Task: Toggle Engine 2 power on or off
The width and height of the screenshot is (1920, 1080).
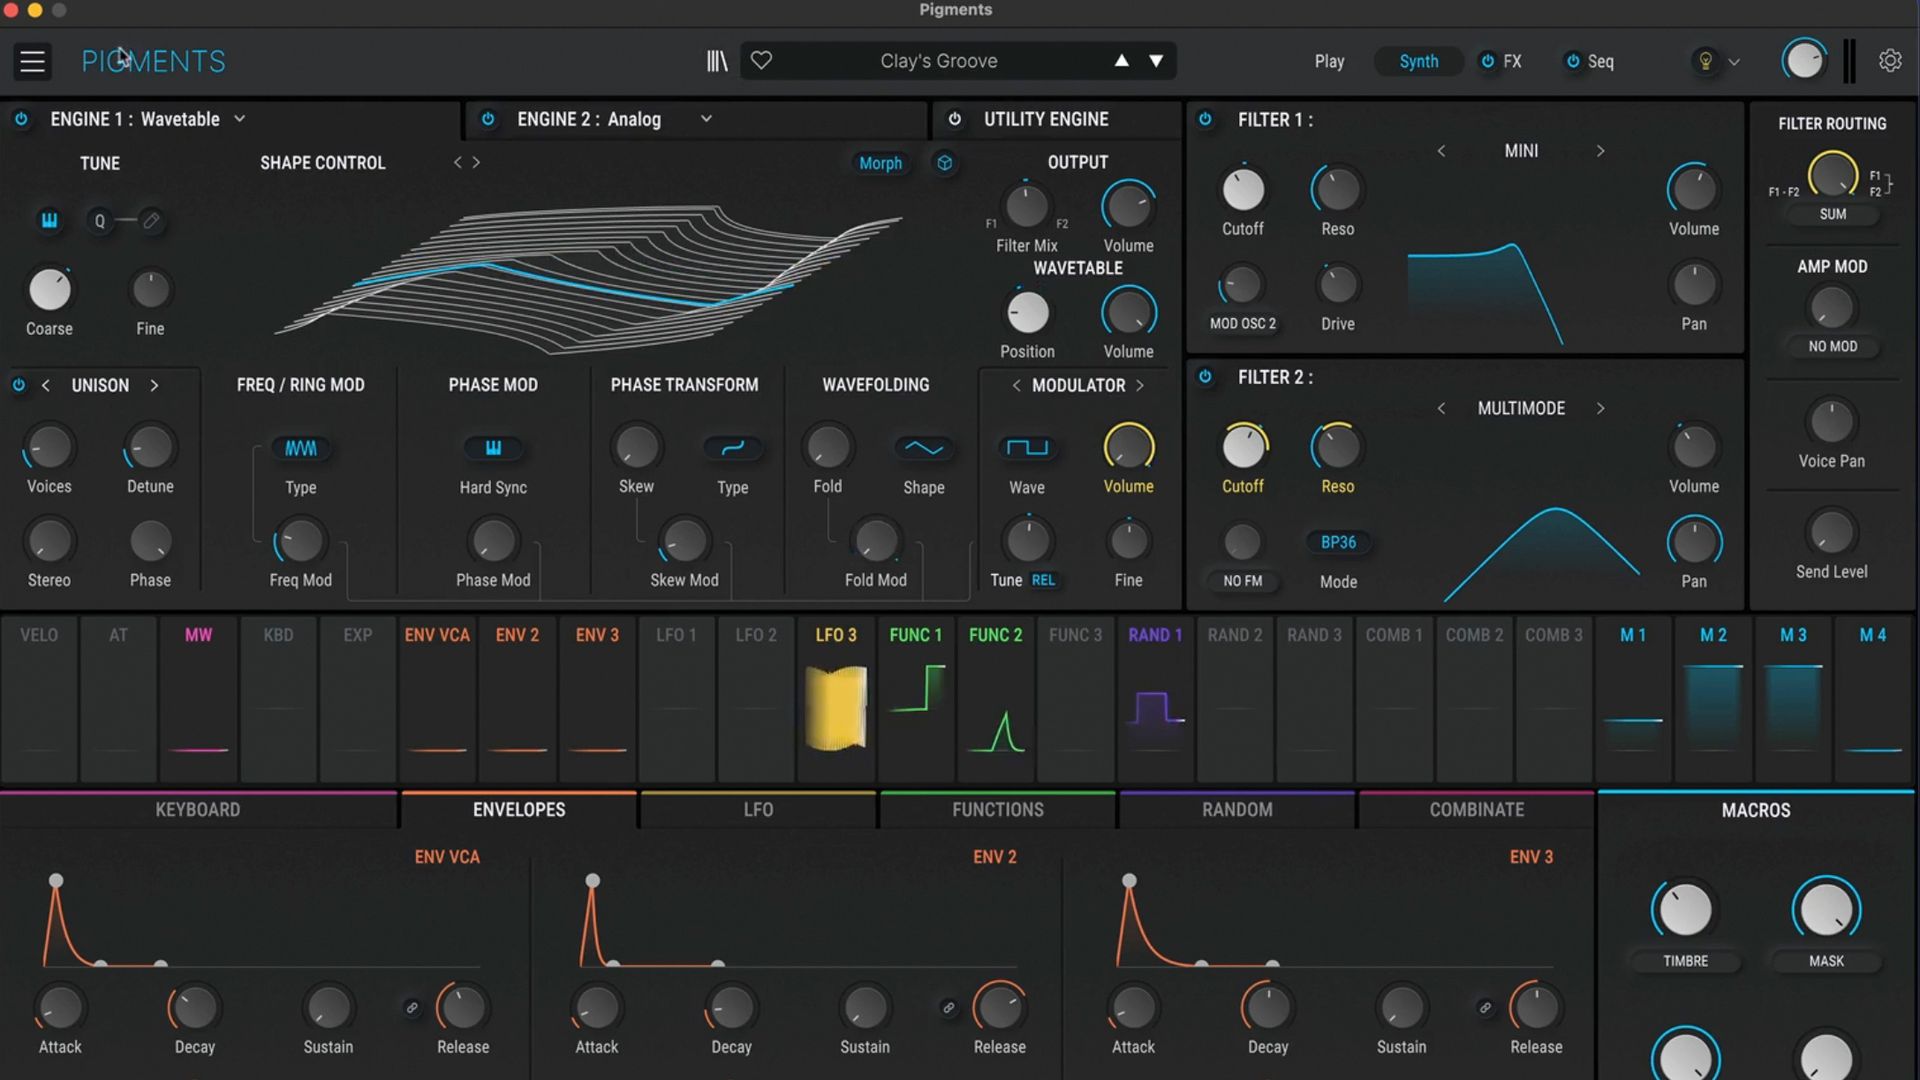Action: pyautogui.click(x=489, y=119)
